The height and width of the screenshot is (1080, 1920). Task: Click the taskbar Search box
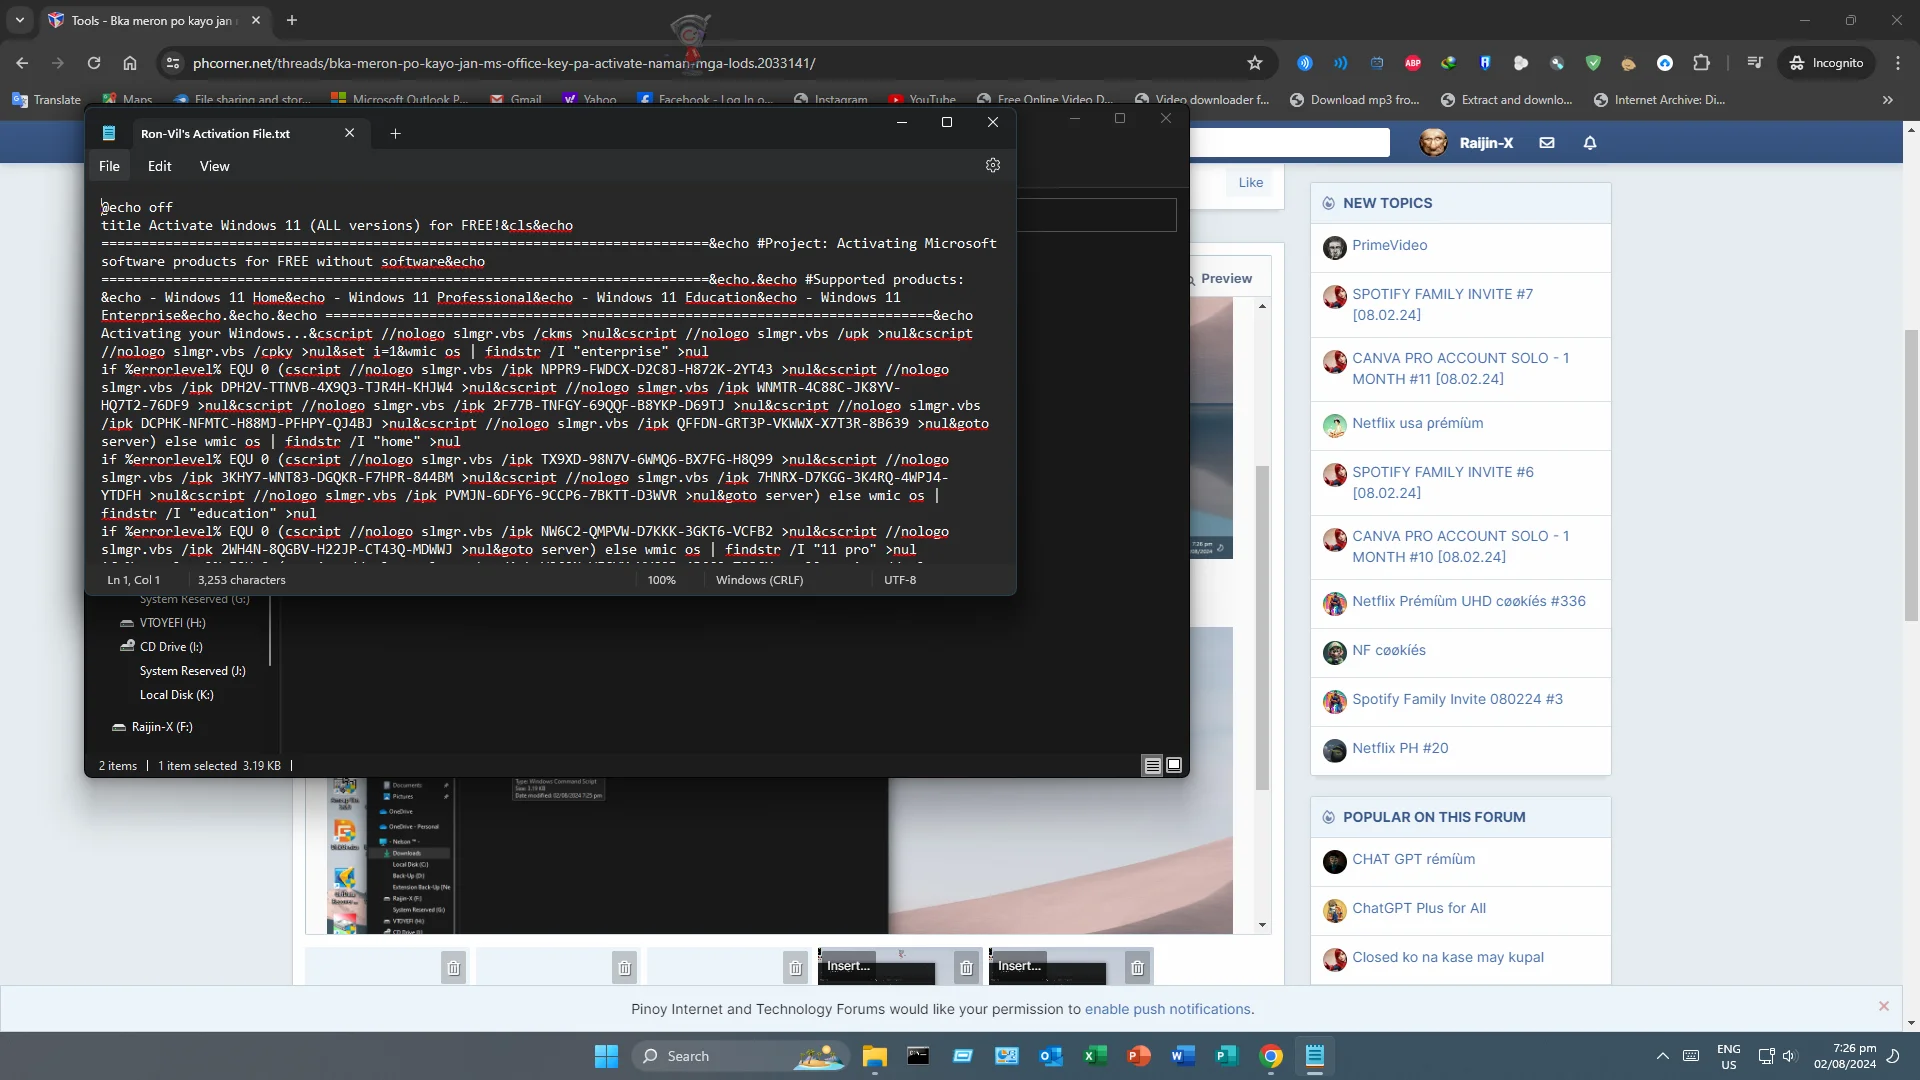tap(740, 1056)
